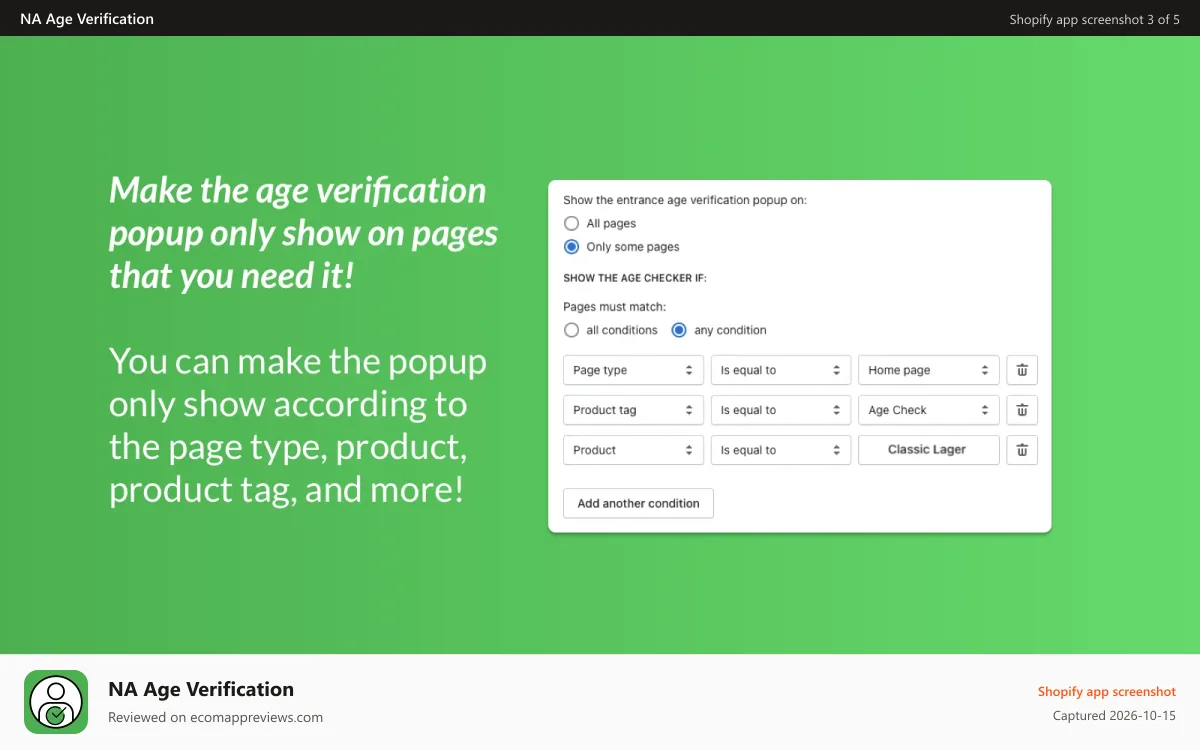Remove the Classic Lager product condition
The image size is (1200, 750).
point(1022,450)
